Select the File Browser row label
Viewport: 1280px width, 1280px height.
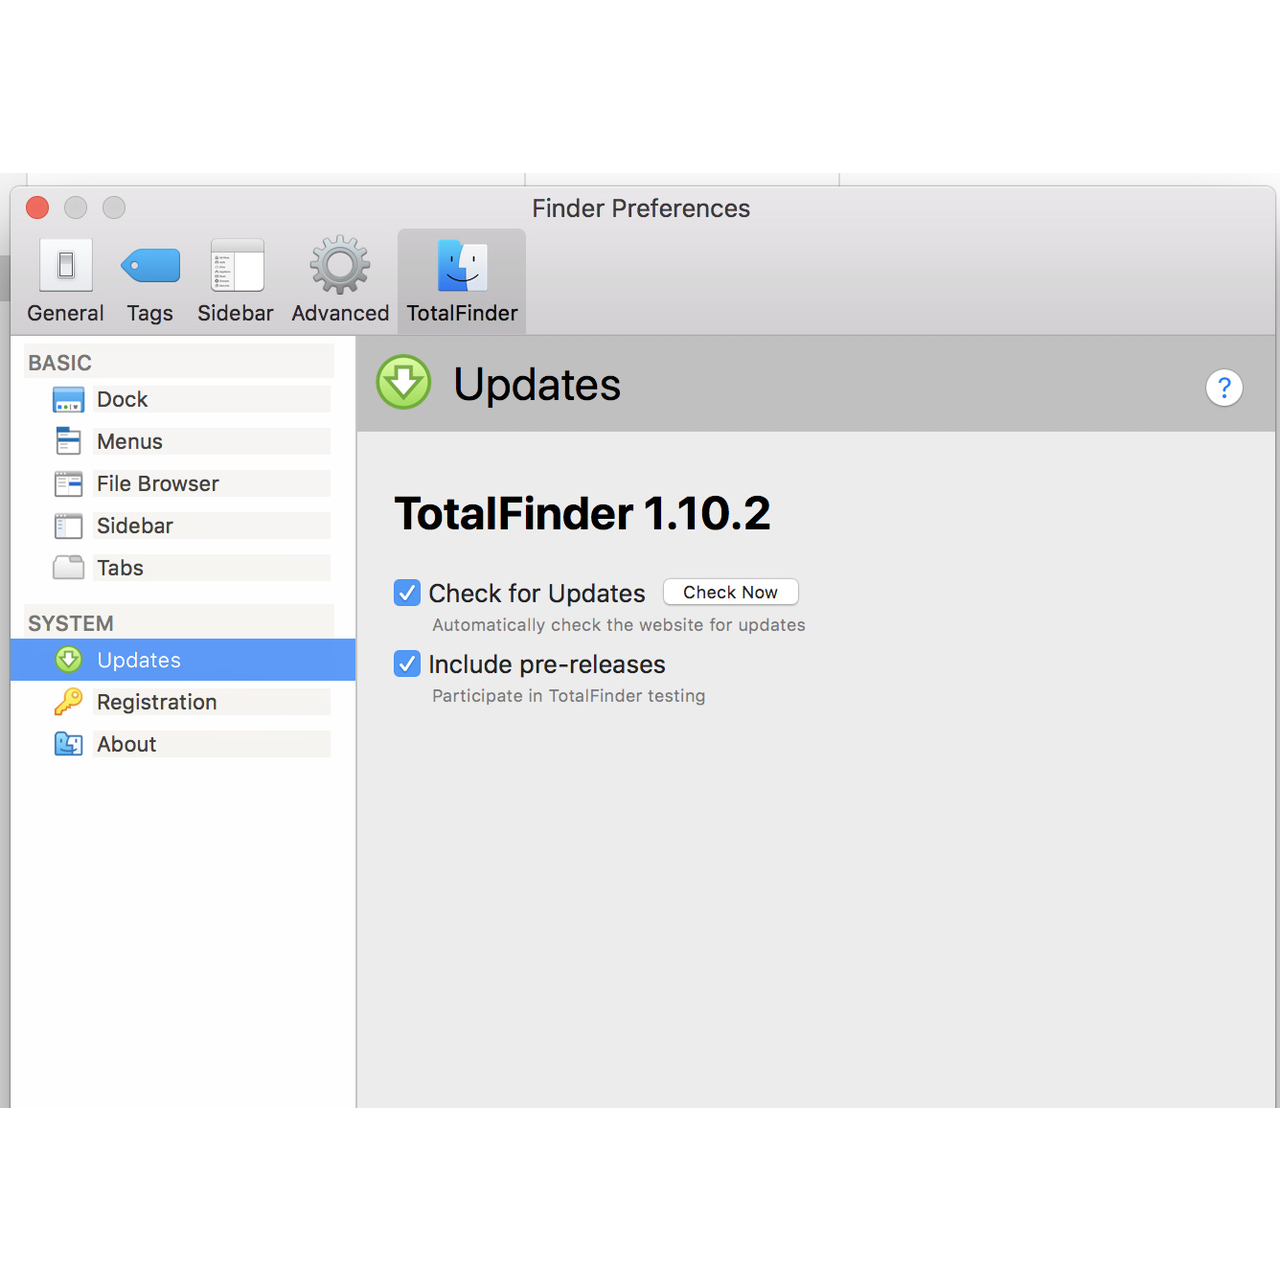tap(158, 484)
